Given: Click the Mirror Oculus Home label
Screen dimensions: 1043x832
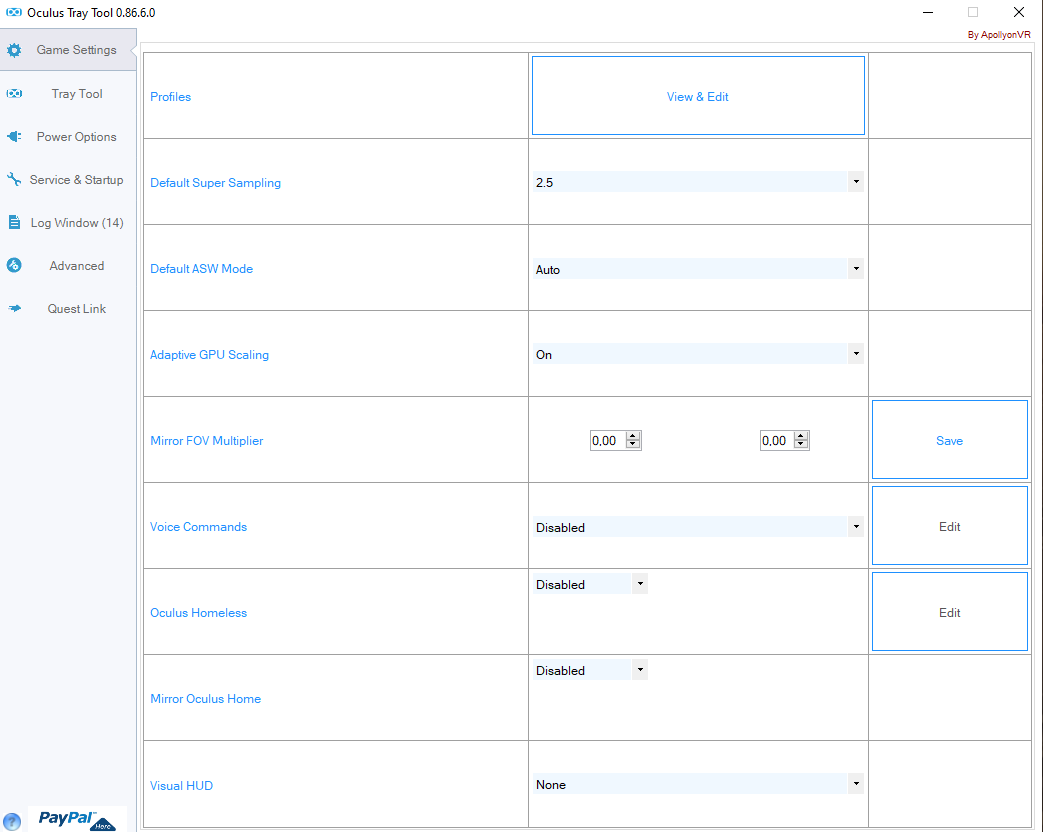Looking at the screenshot, I should (x=206, y=698).
